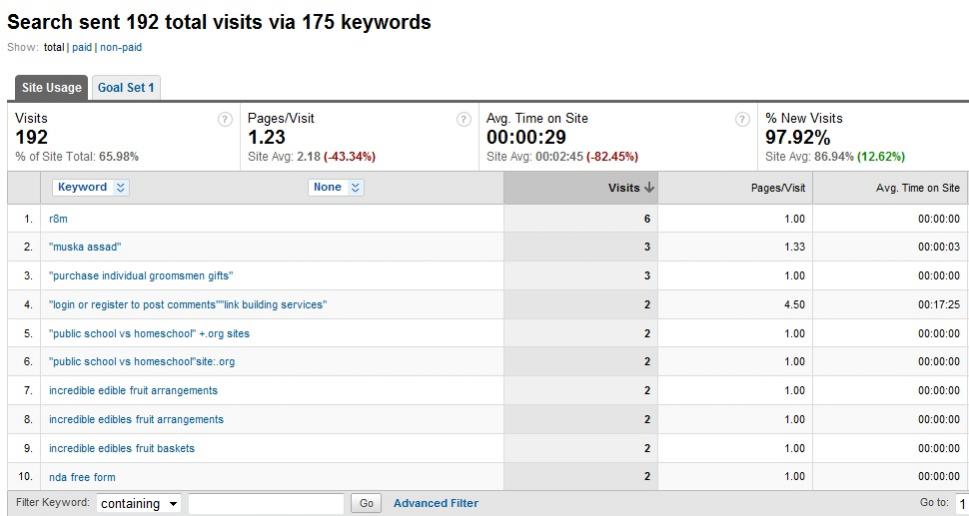Screen dimensions: 969x516
Task: Show non-paid search visits
Action: pyautogui.click(x=121, y=46)
